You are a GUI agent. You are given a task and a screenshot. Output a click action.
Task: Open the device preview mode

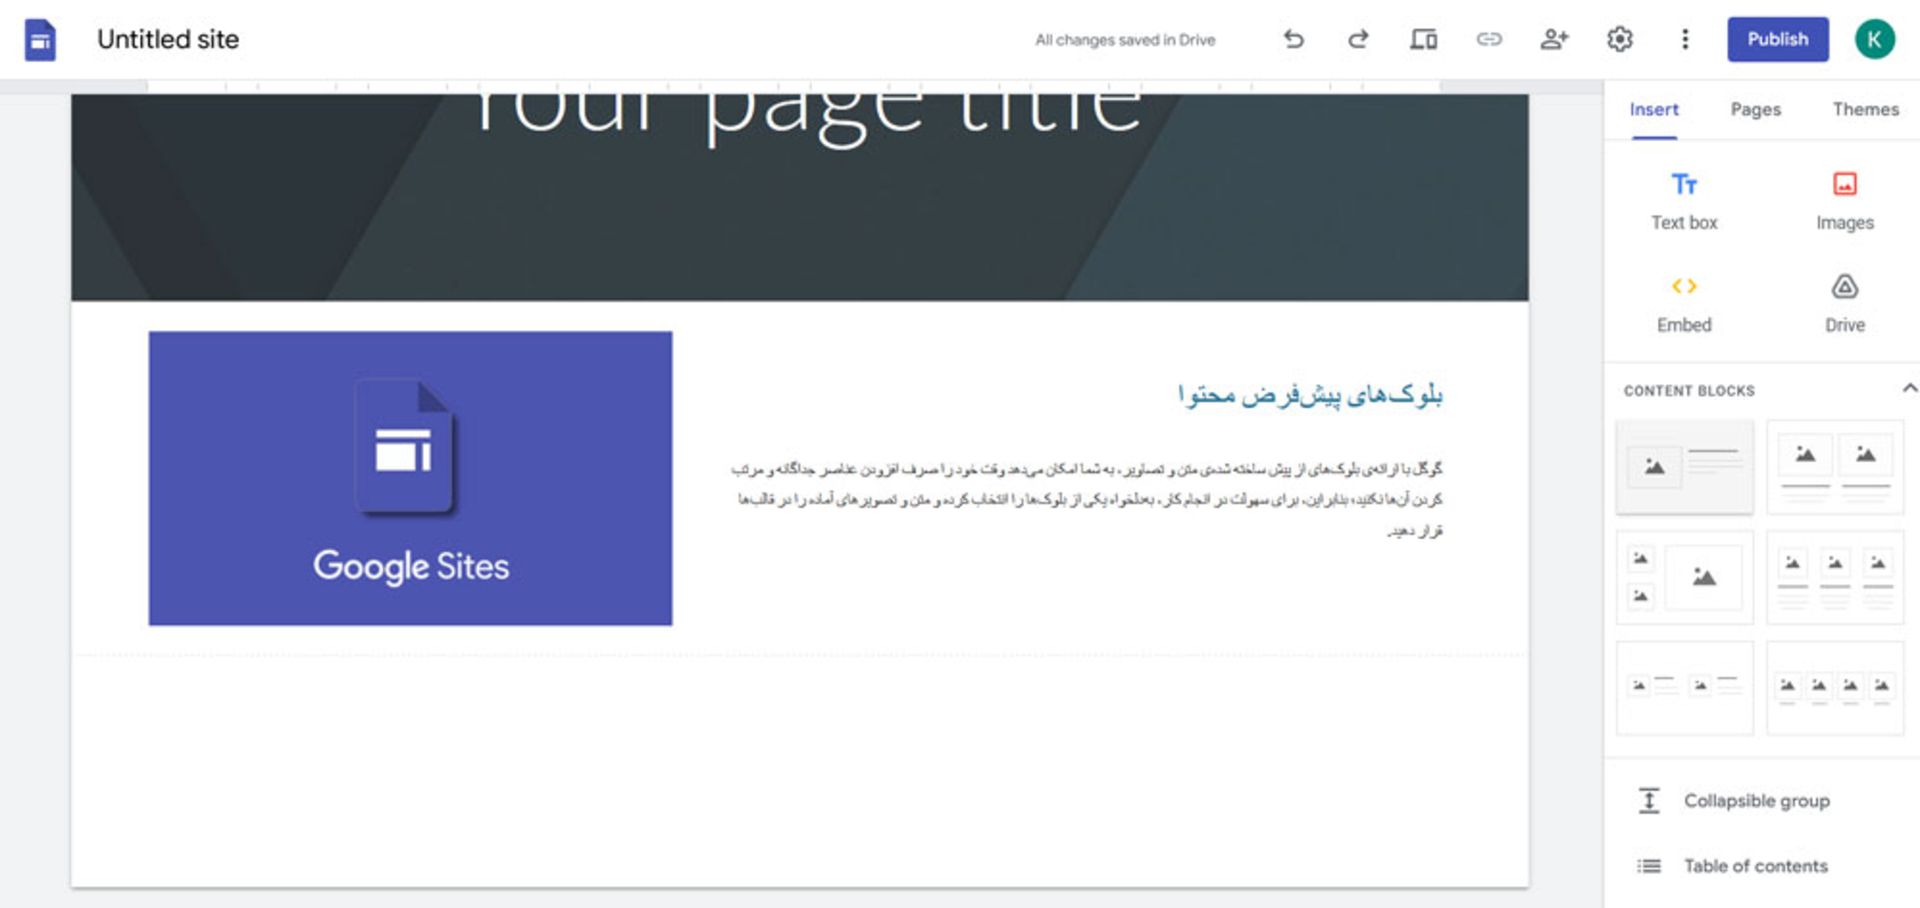pos(1423,39)
